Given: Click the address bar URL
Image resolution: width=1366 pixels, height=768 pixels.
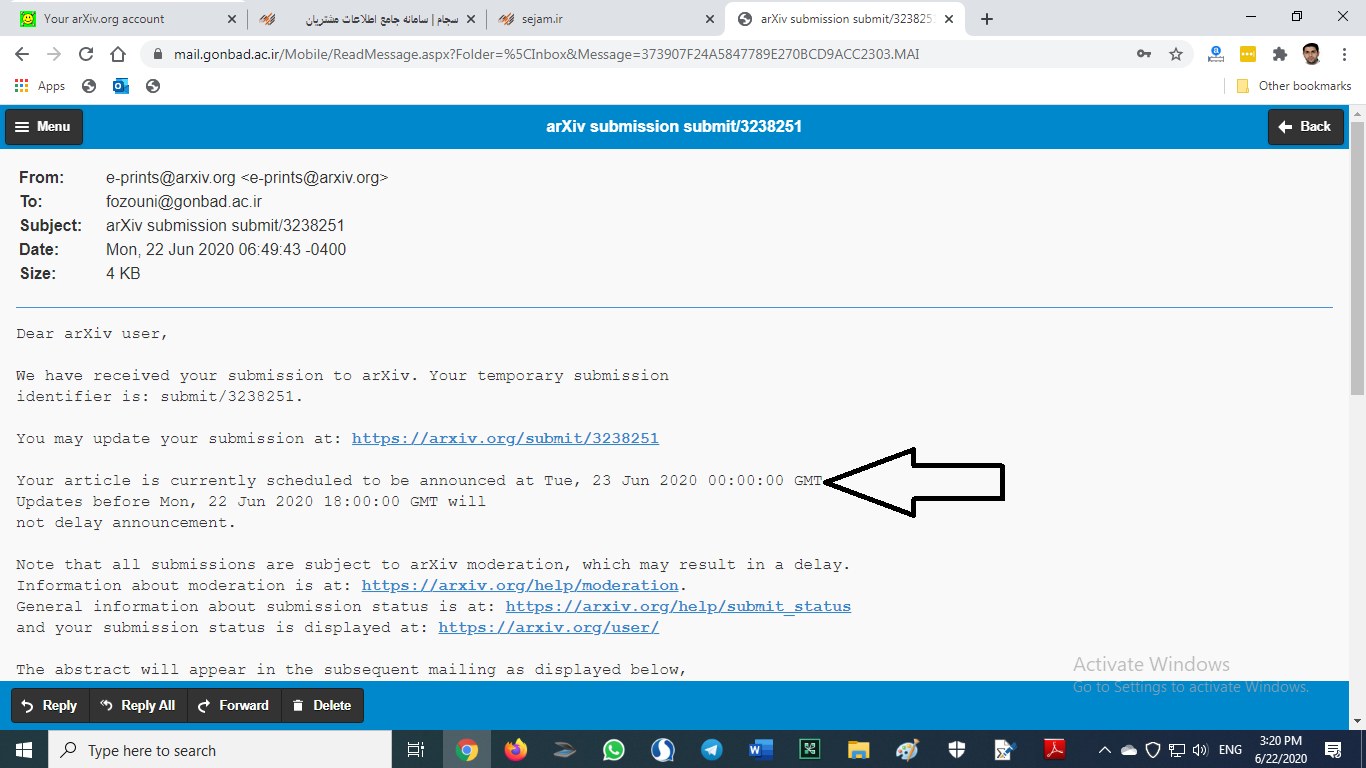Looking at the screenshot, I should click(546, 54).
